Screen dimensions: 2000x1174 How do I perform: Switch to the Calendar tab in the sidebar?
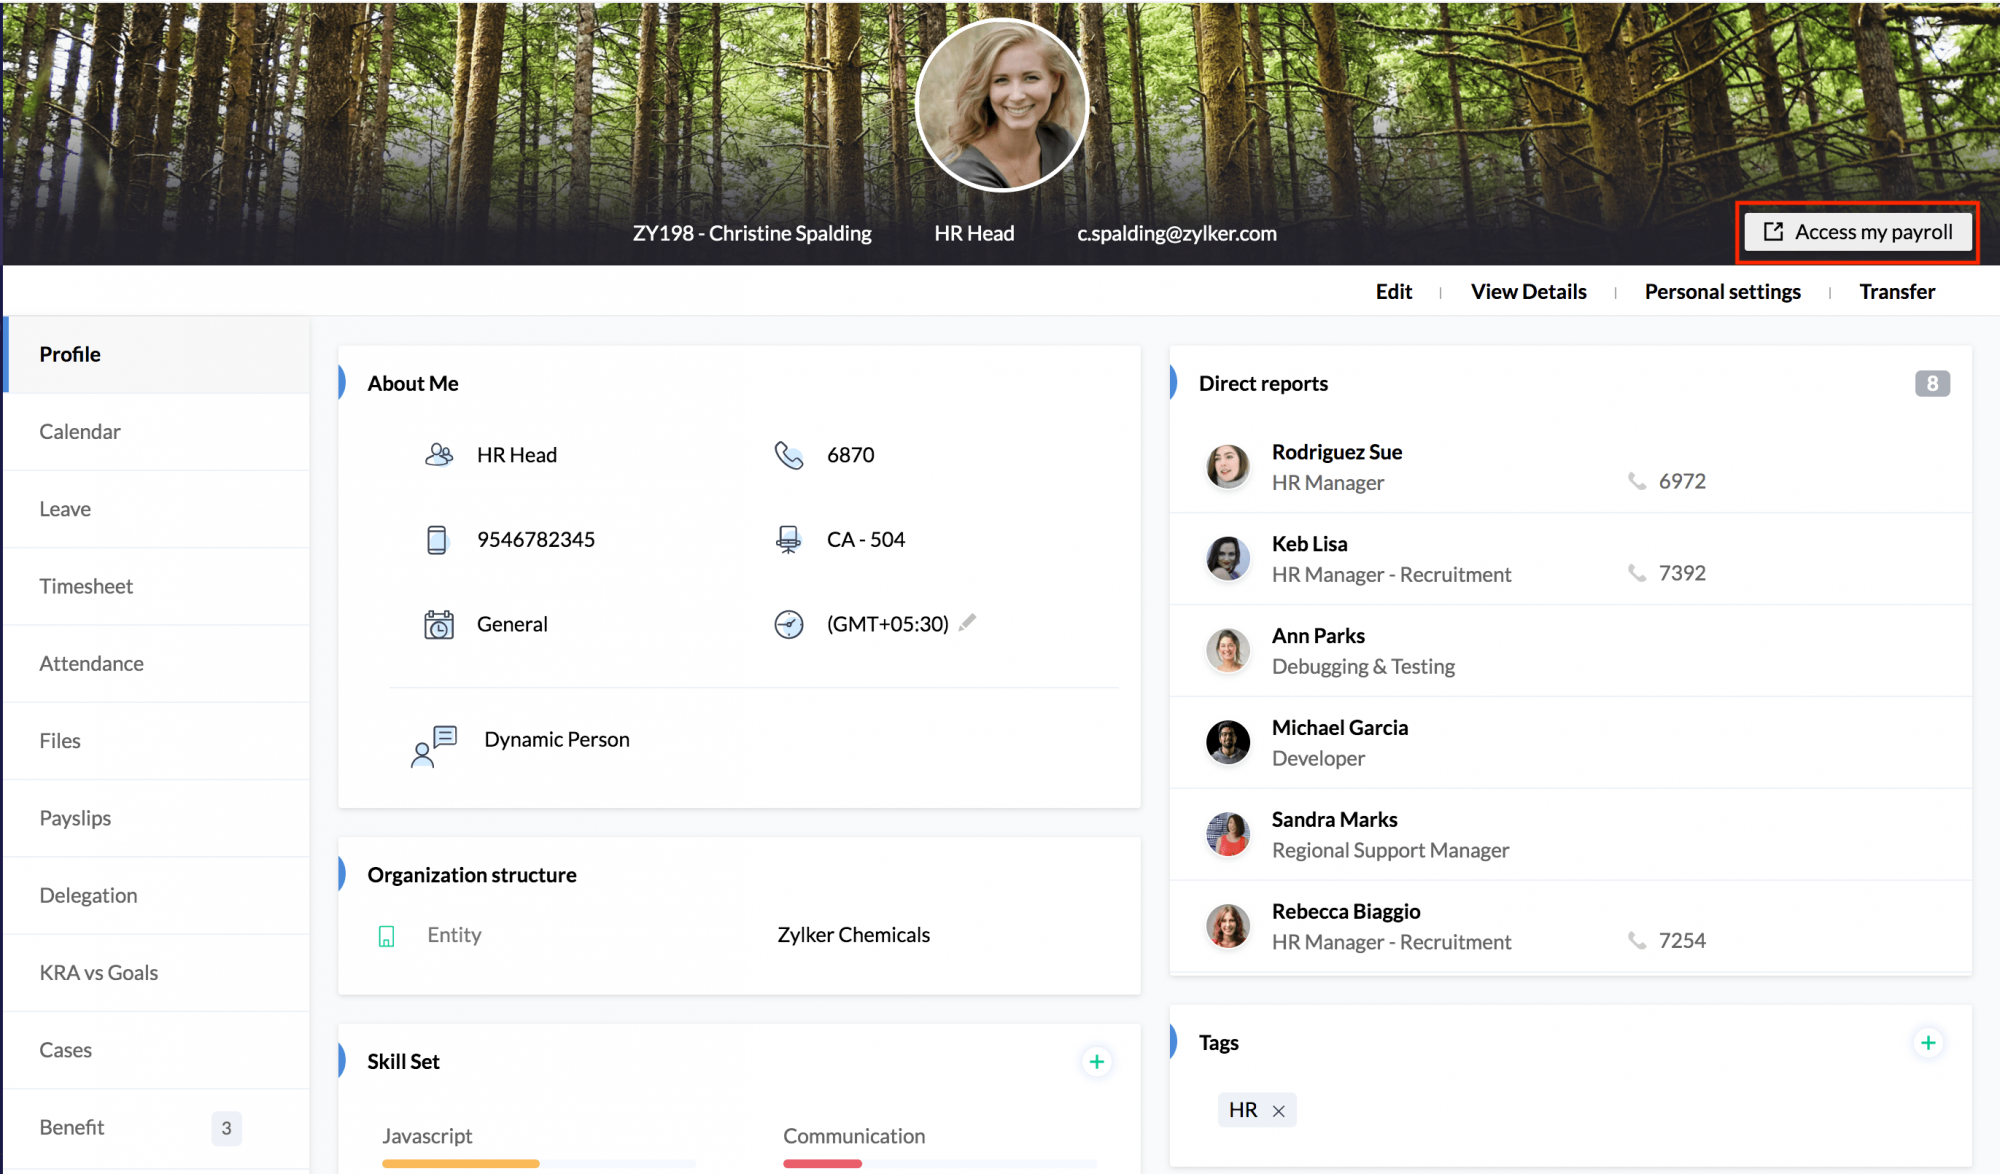[80, 432]
